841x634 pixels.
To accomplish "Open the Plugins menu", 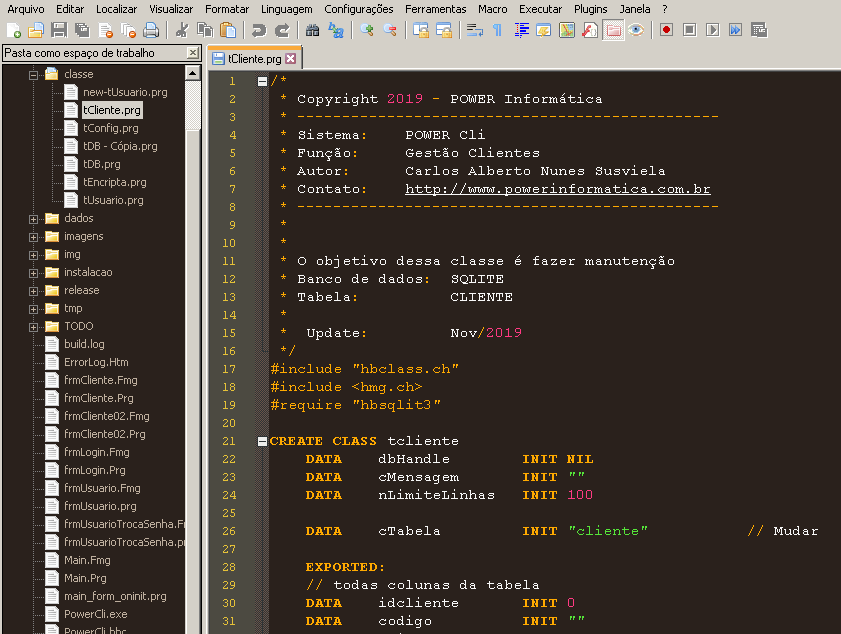I will point(591,9).
